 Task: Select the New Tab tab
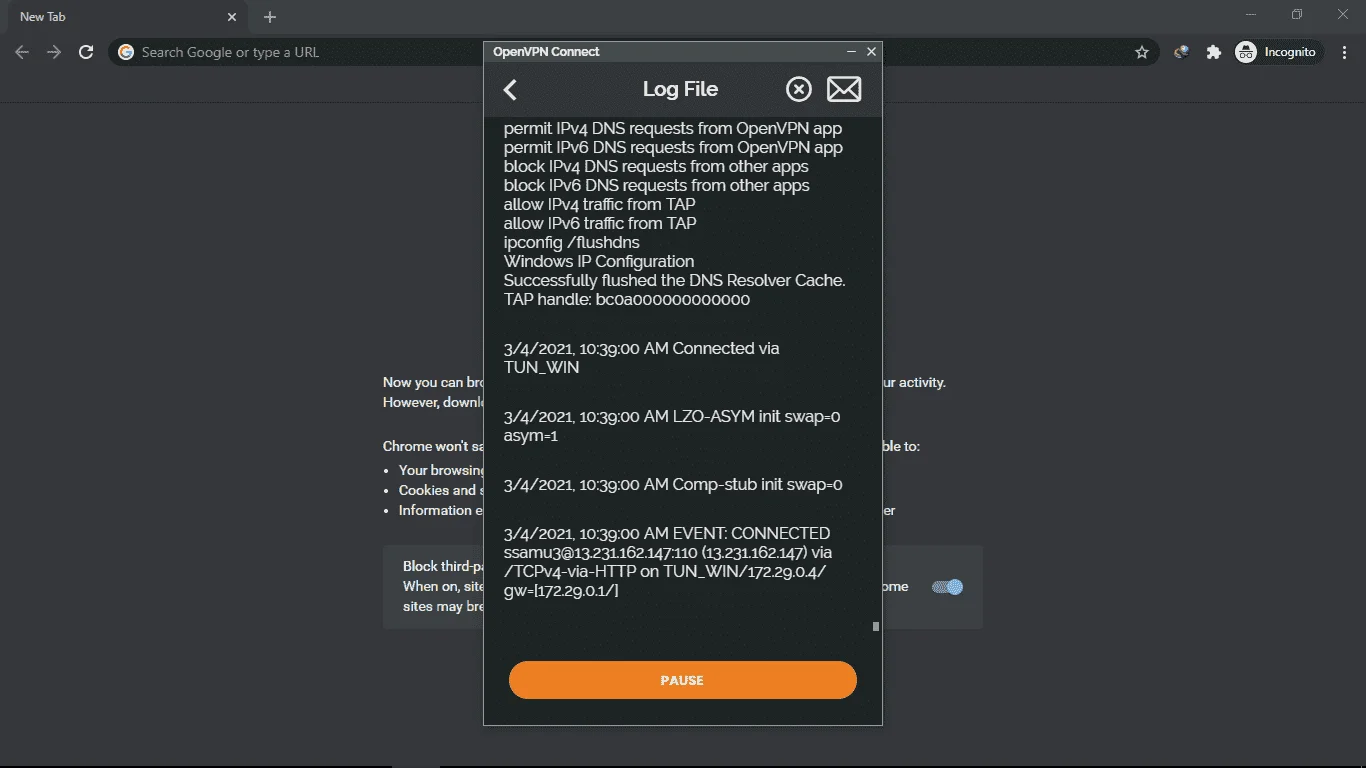pos(128,17)
